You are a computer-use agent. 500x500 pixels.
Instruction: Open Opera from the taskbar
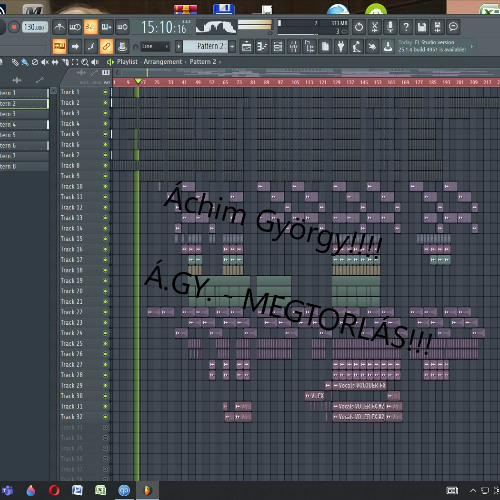54,491
